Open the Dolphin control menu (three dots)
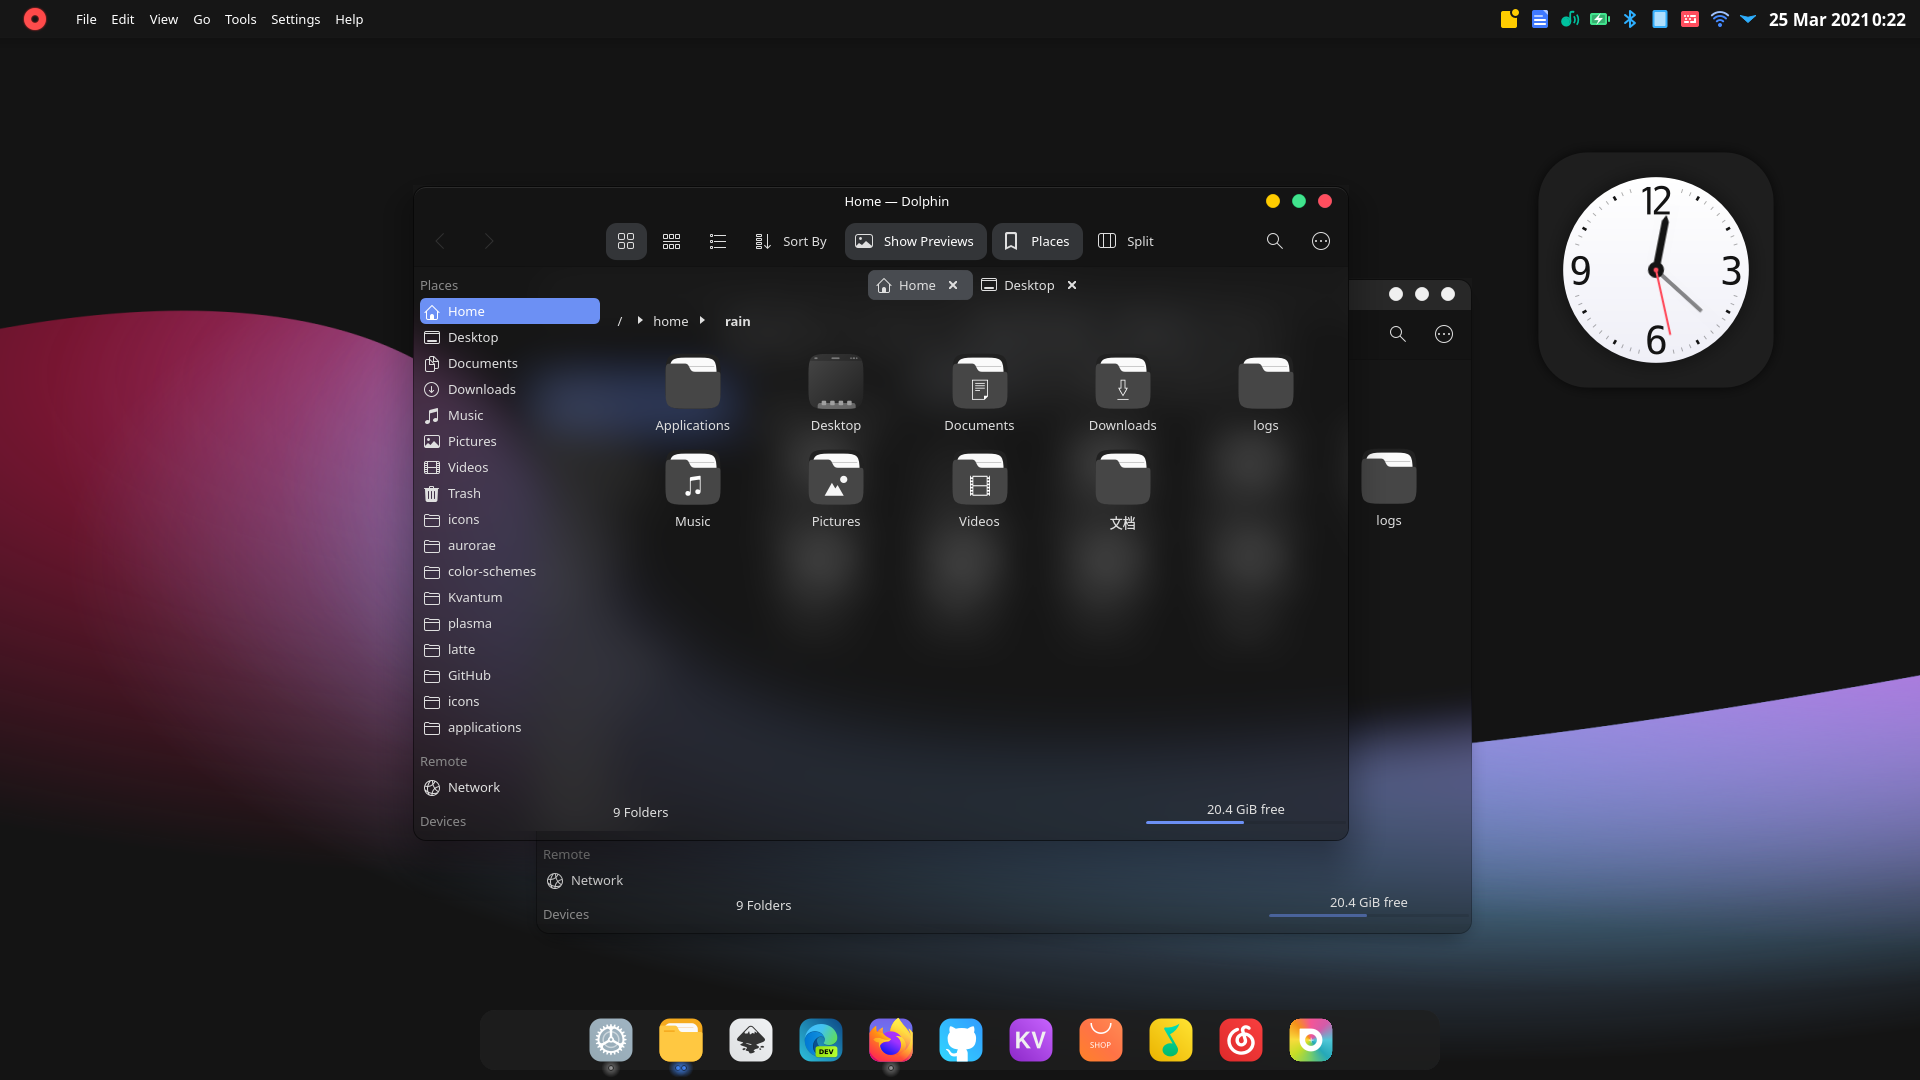The image size is (1920, 1080). tap(1320, 241)
